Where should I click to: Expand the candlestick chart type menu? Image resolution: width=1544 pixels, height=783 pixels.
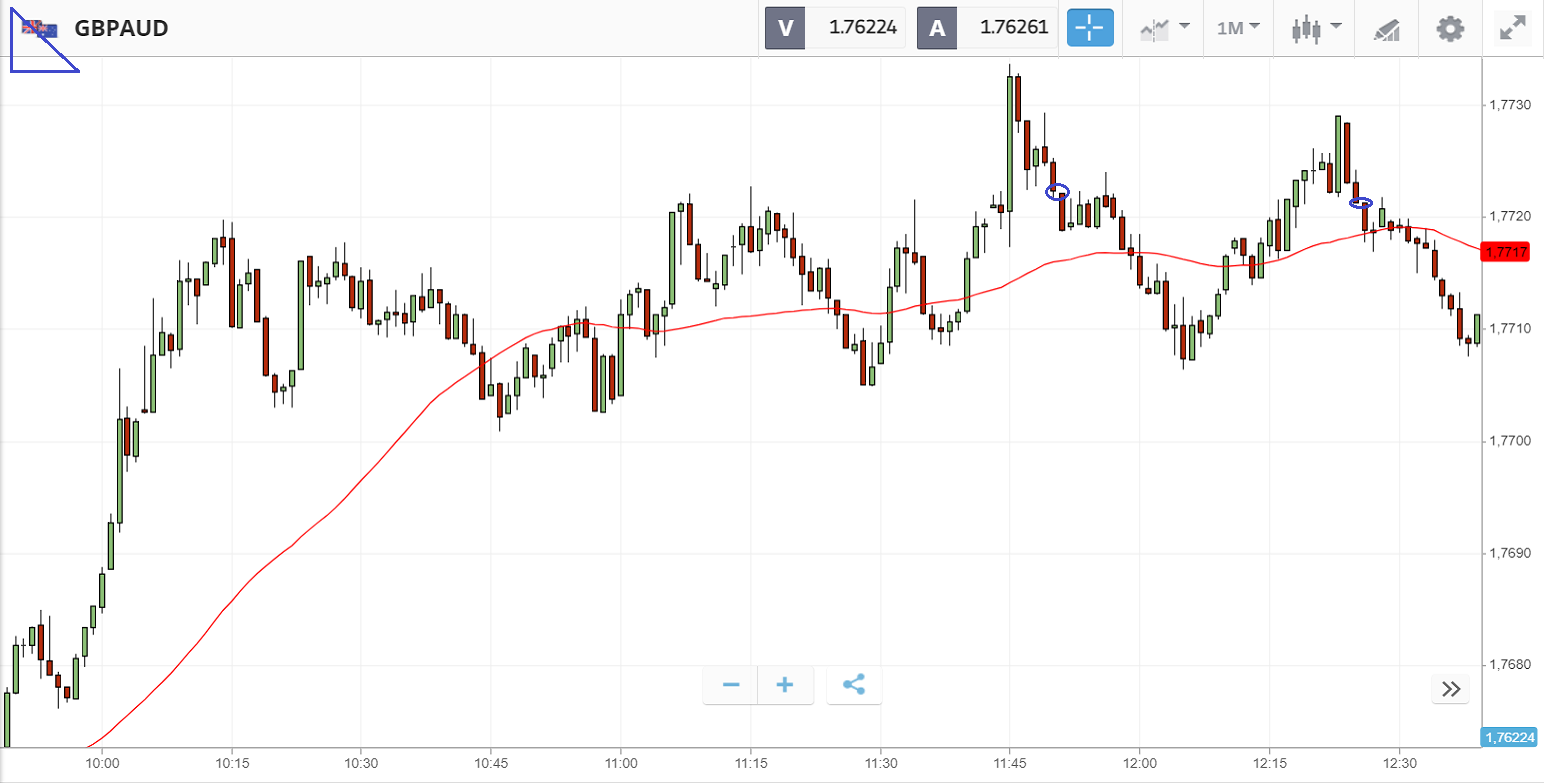click(x=1315, y=28)
